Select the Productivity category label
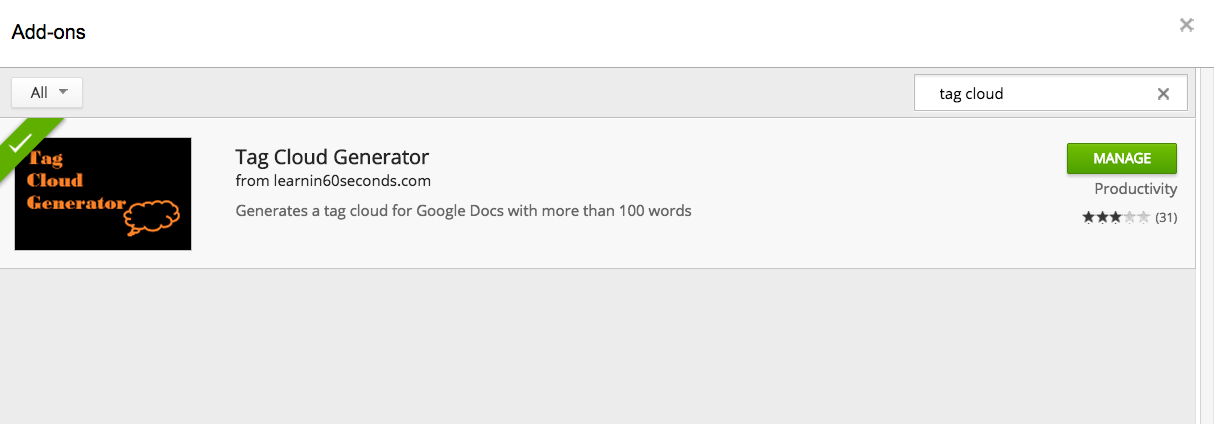This screenshot has height=424, width=1214. [x=1135, y=189]
